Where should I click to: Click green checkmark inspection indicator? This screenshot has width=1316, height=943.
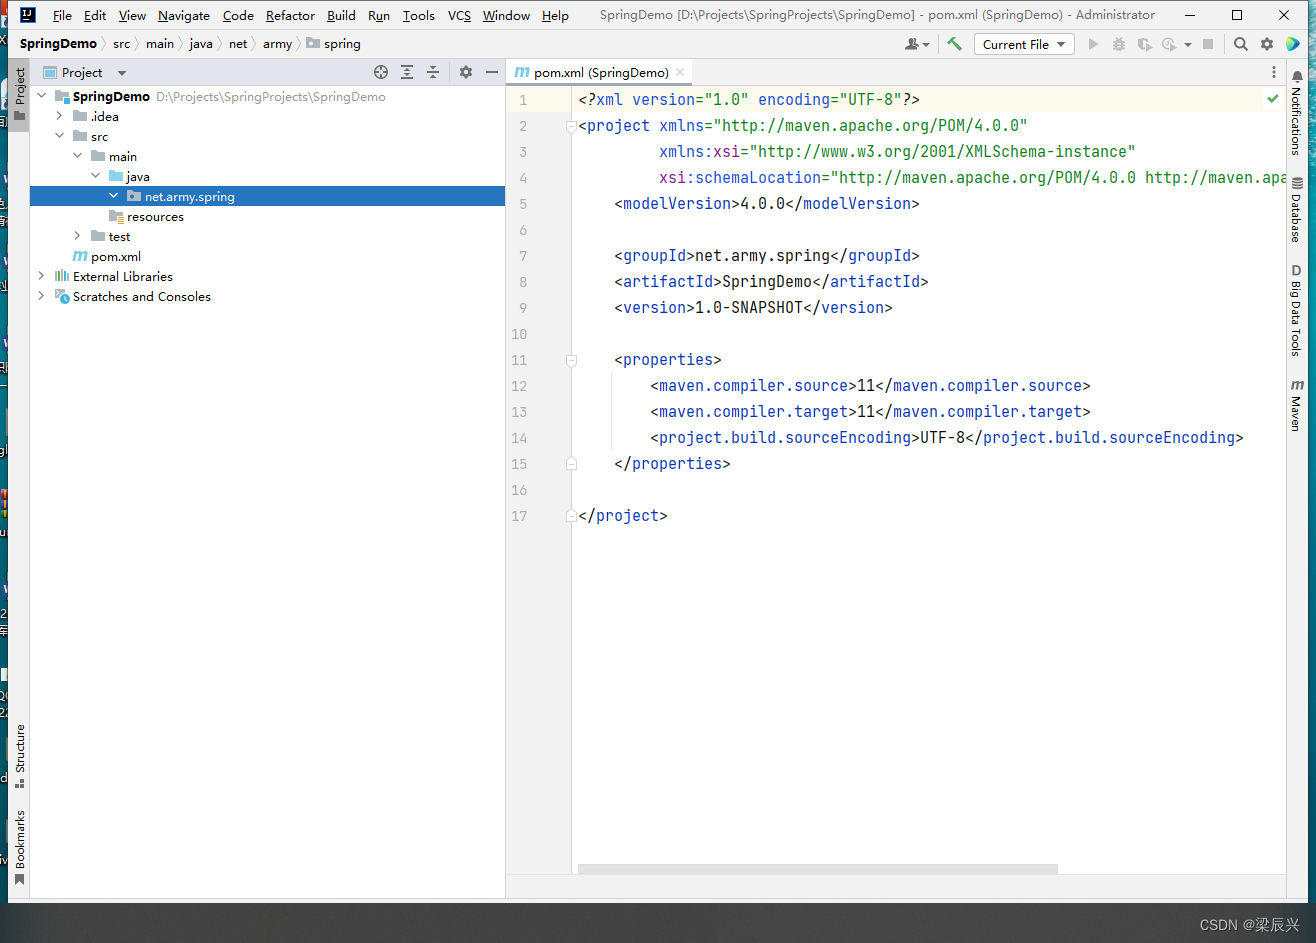[1273, 99]
